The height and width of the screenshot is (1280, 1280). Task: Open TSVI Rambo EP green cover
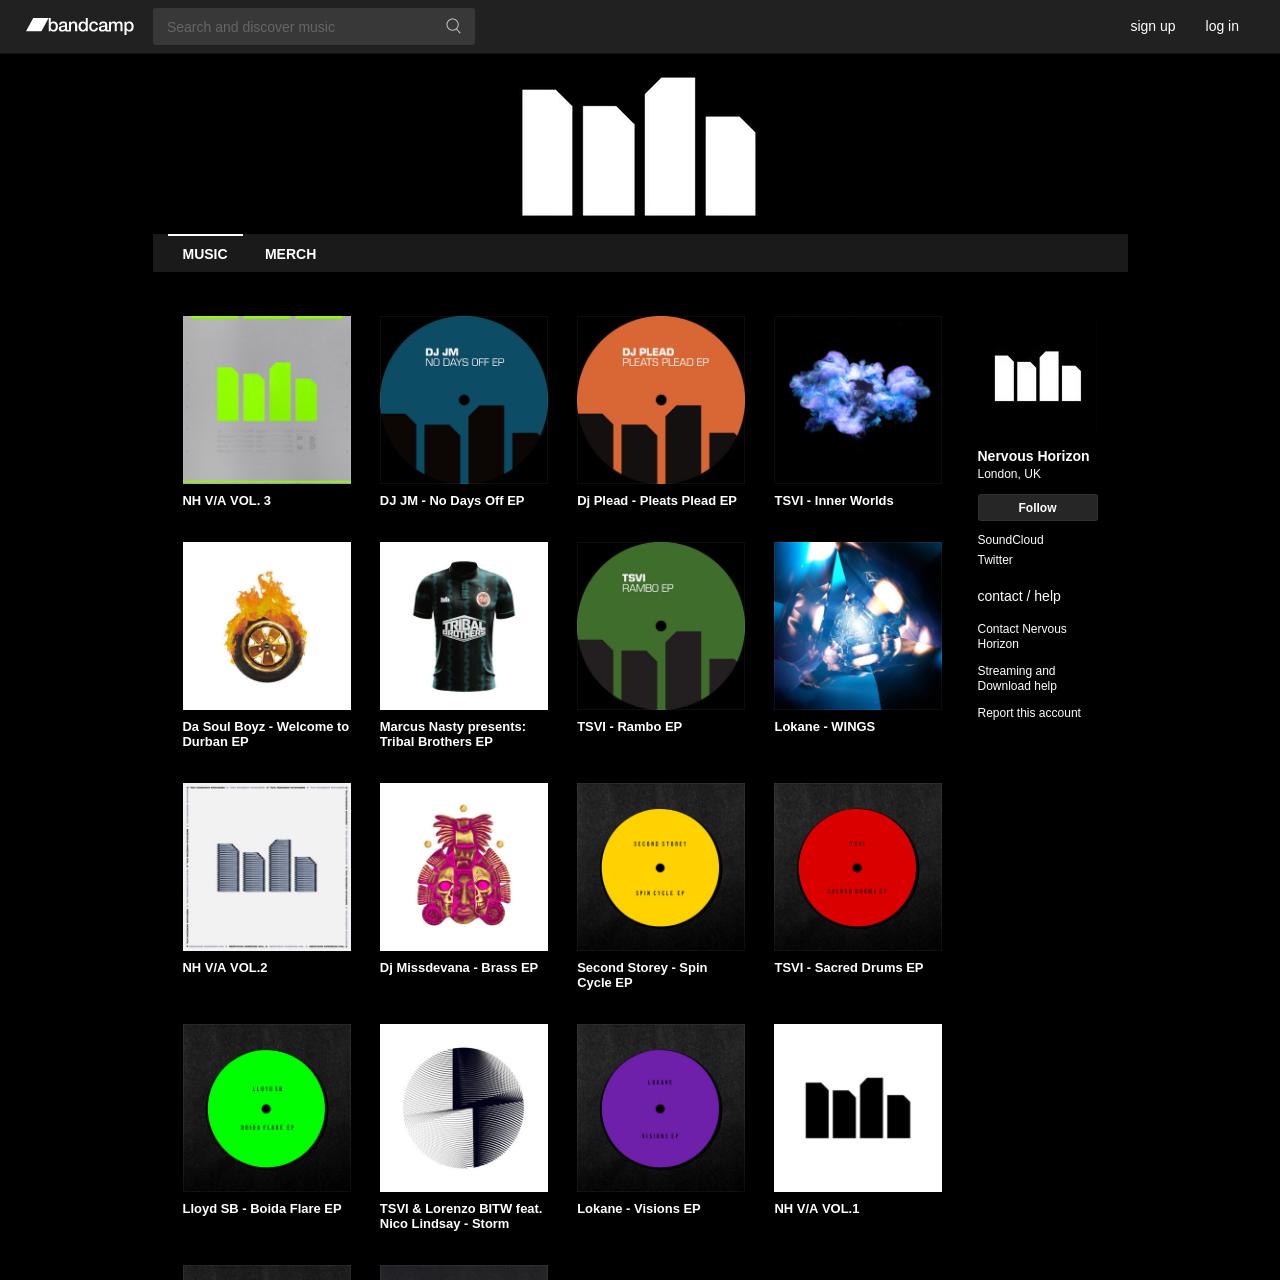pos(661,626)
